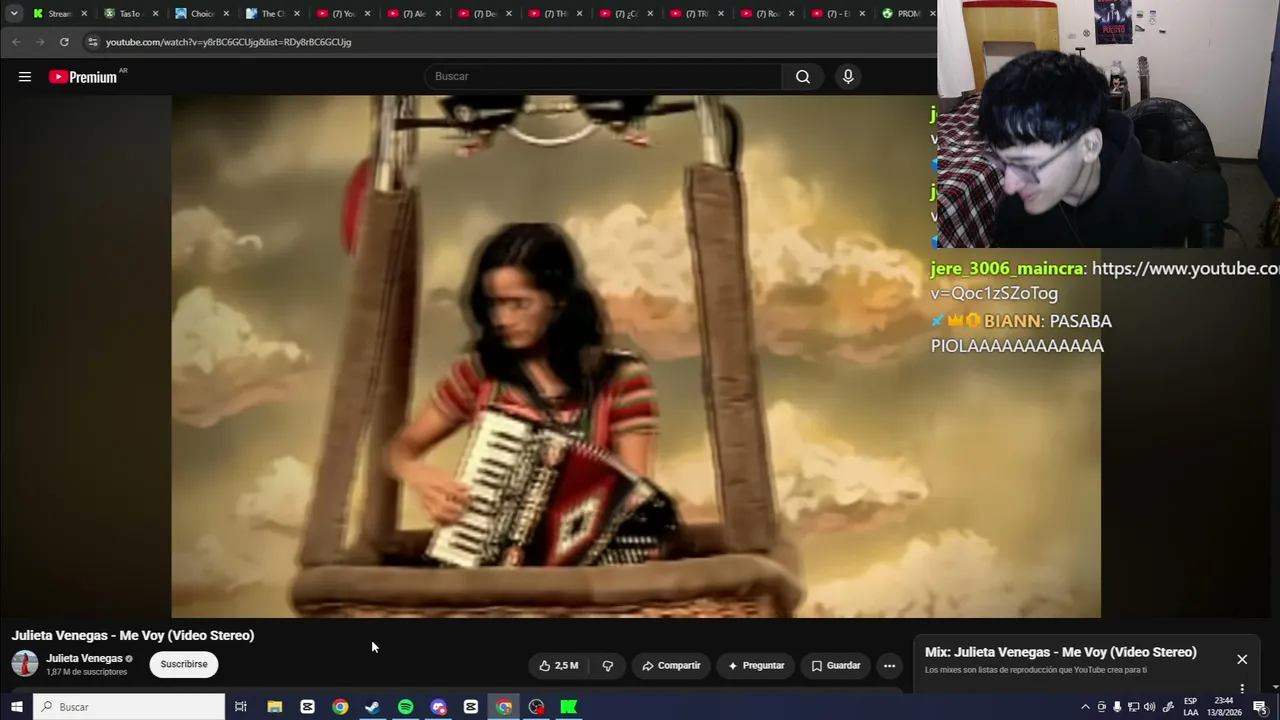Switch to the active Chrome taskbar window
This screenshot has width=1280, height=720.
(504, 707)
